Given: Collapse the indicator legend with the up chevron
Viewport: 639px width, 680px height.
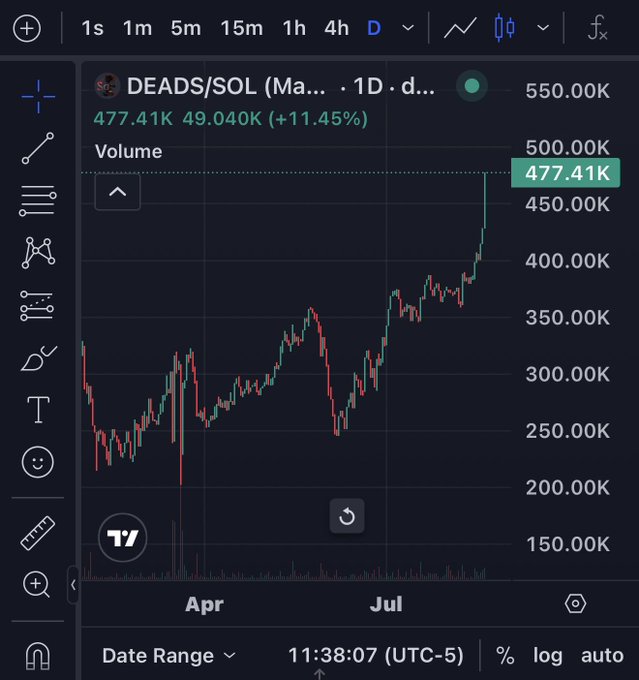Looking at the screenshot, I should click(118, 192).
